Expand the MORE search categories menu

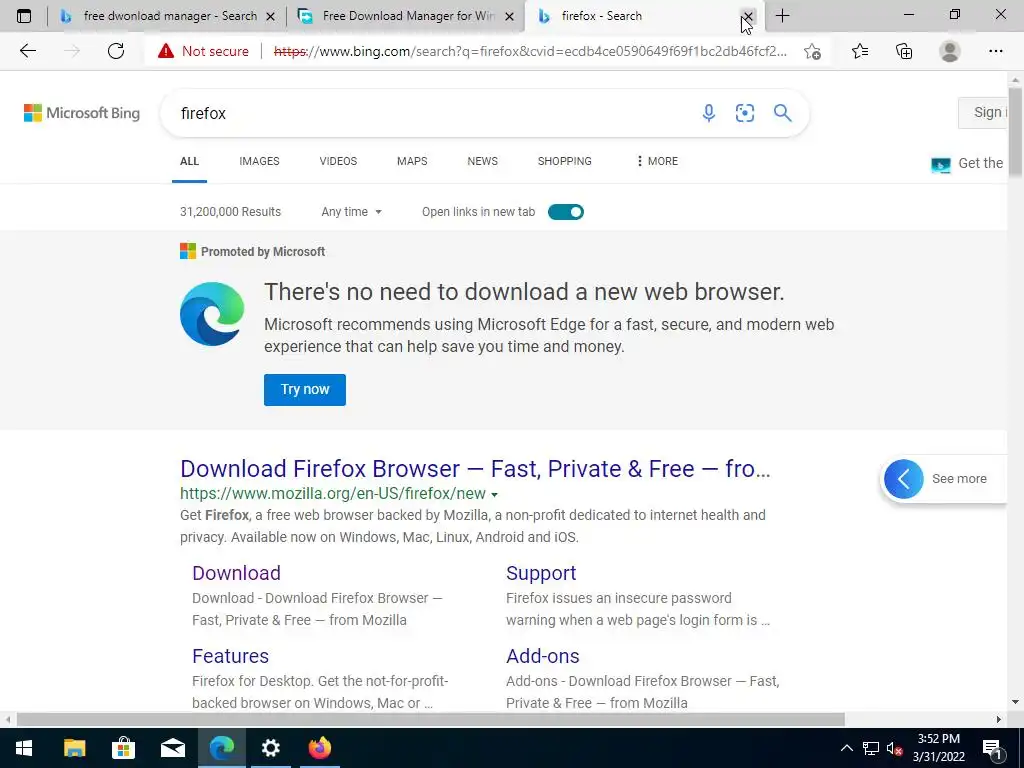click(x=657, y=161)
